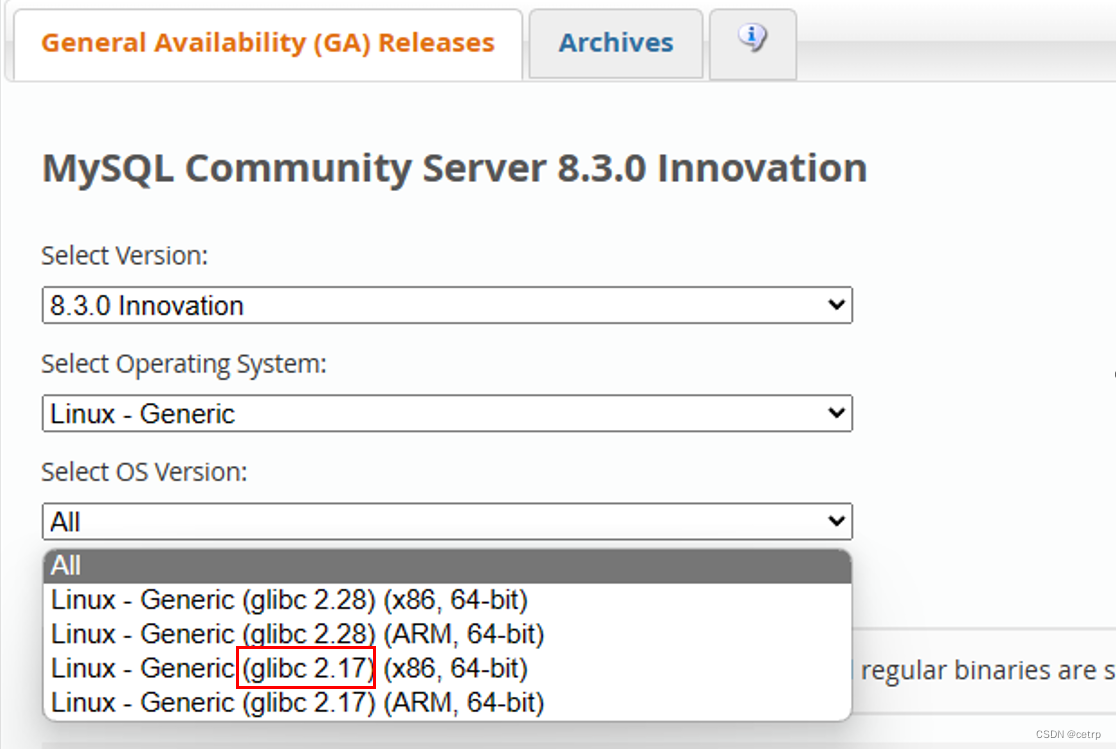Viewport: 1116px width, 749px height.
Task: Select Linux - Generic (glibc 2.17) (x86, 64-bit)
Action: [447, 669]
